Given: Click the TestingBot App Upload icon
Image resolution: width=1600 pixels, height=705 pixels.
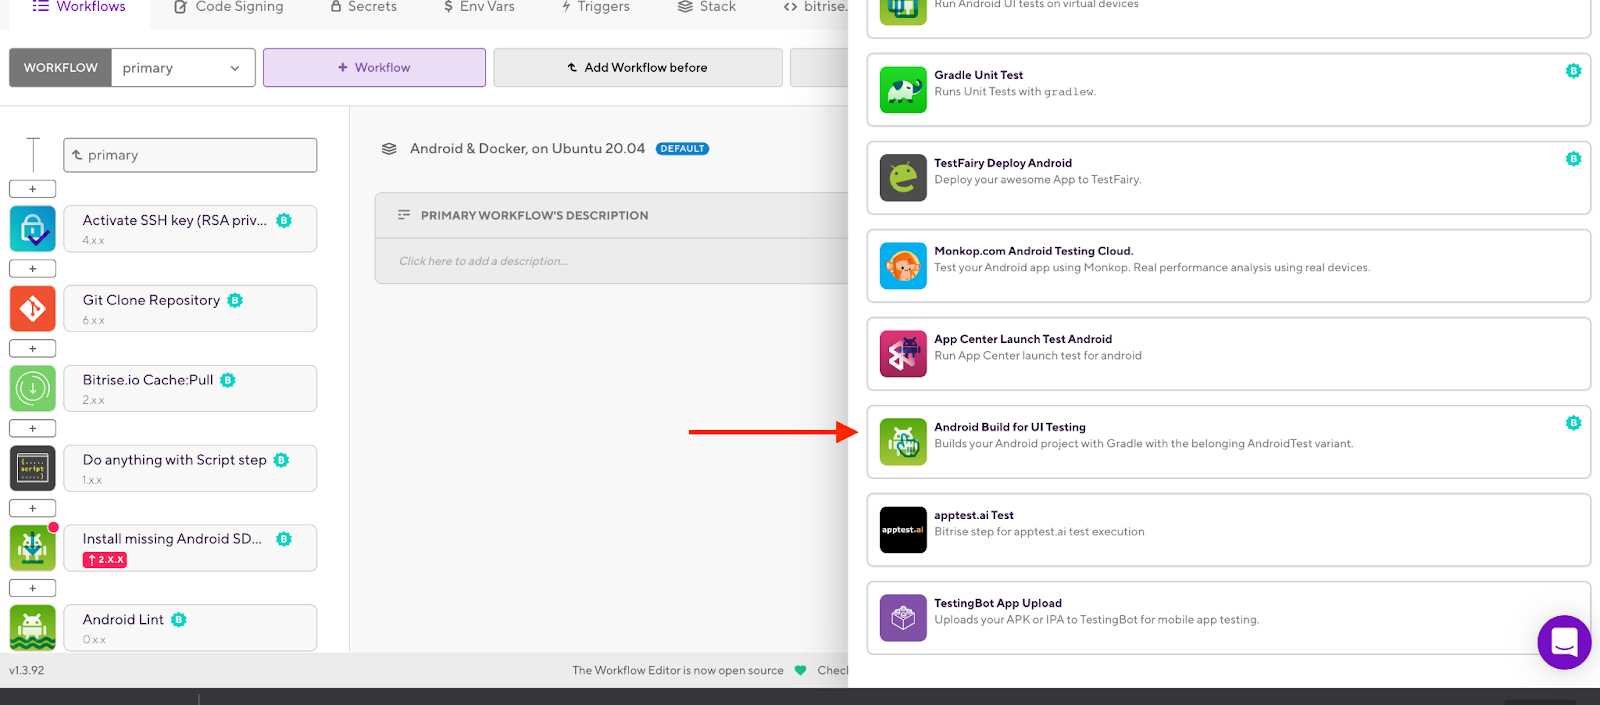Looking at the screenshot, I should [903, 618].
